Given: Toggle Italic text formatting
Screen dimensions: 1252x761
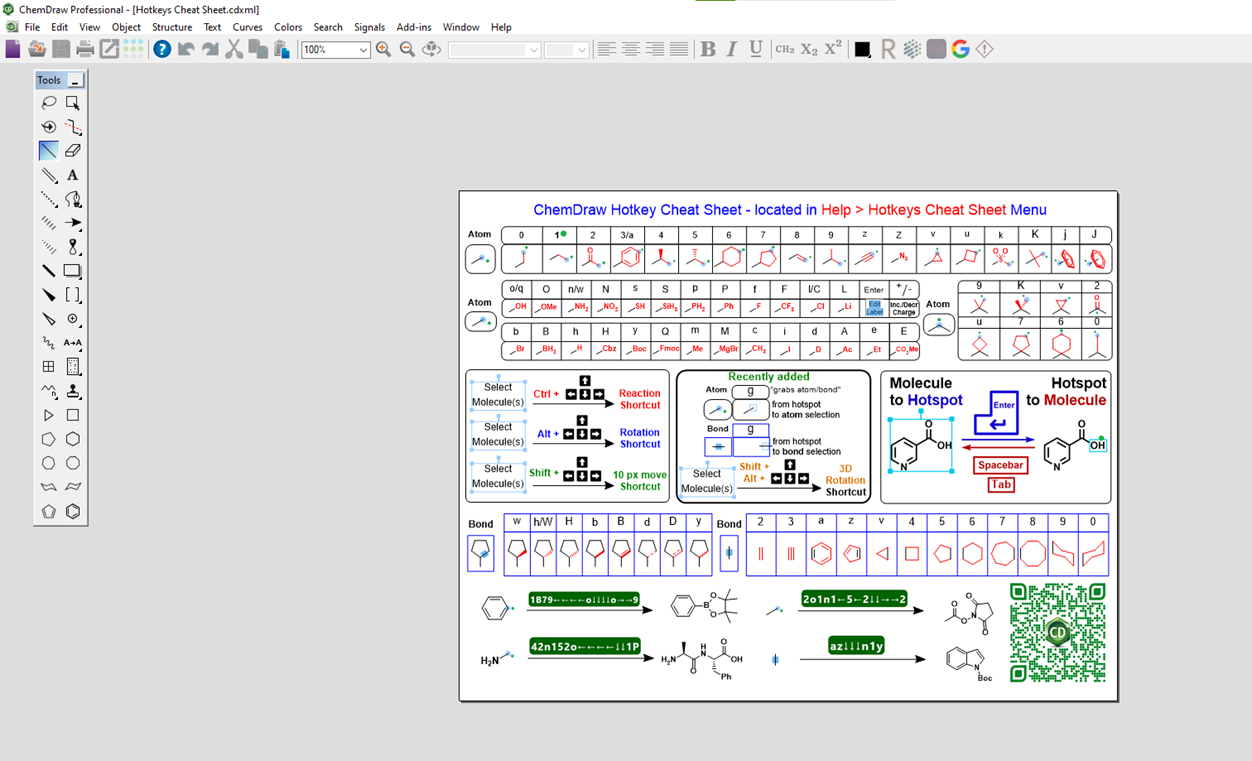Looking at the screenshot, I should click(732, 49).
